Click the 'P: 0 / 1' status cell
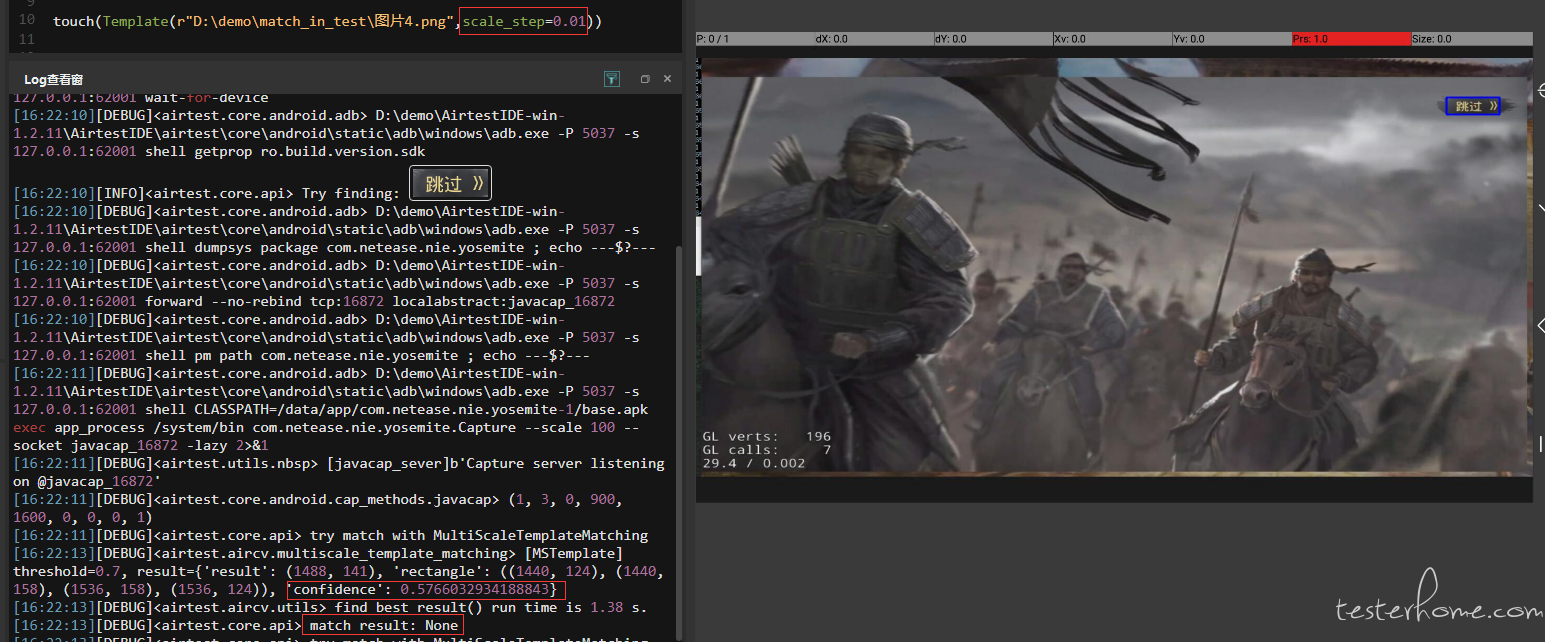The height and width of the screenshot is (642, 1545). (x=754, y=39)
